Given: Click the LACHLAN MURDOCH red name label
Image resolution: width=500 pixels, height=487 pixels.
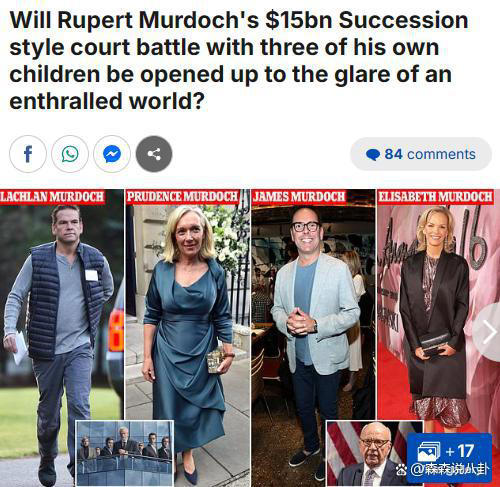Looking at the screenshot, I should pyautogui.click(x=52, y=197).
